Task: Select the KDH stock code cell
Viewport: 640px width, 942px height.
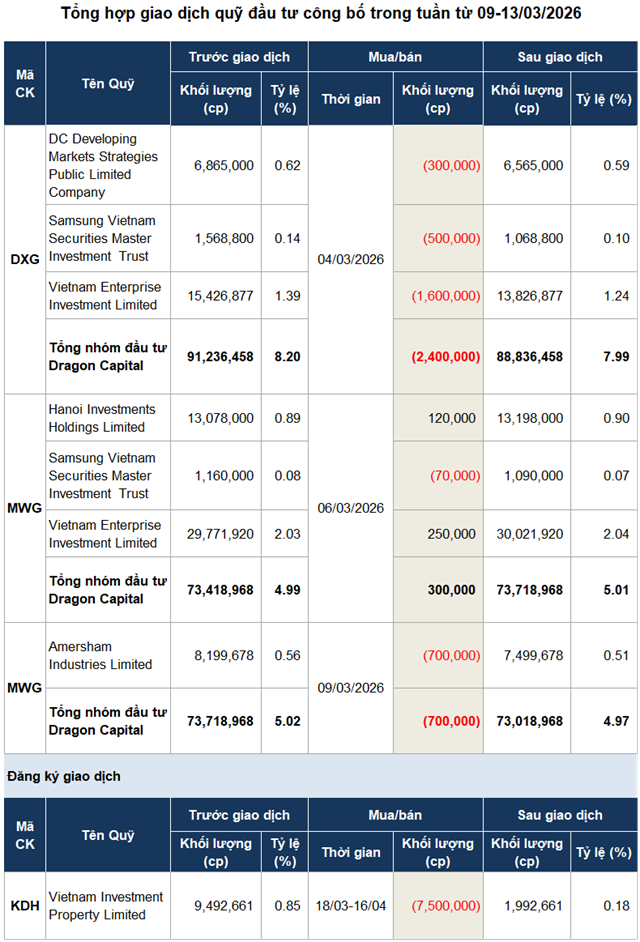Action: click(24, 905)
